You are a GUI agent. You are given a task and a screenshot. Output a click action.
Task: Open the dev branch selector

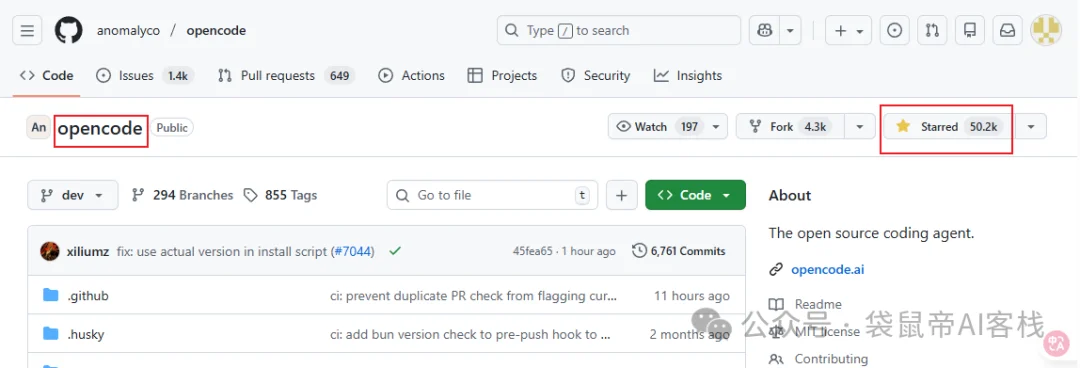[x=72, y=195]
